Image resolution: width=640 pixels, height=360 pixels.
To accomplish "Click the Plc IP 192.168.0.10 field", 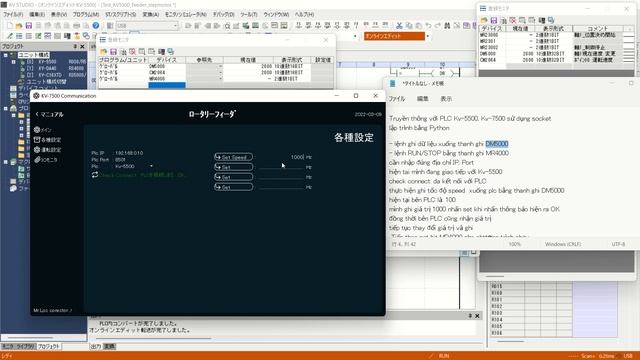I will click(129, 153).
